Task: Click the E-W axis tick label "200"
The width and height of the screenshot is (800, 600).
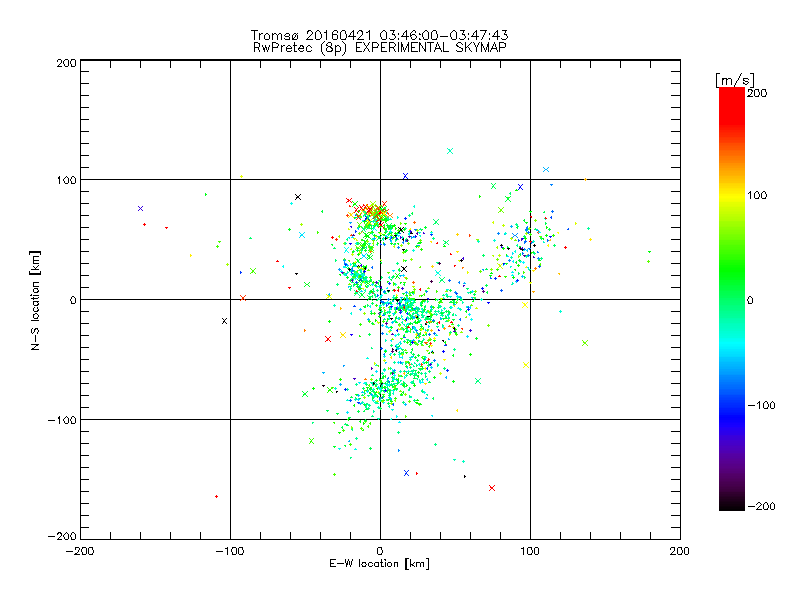Action: pyautogui.click(x=680, y=551)
